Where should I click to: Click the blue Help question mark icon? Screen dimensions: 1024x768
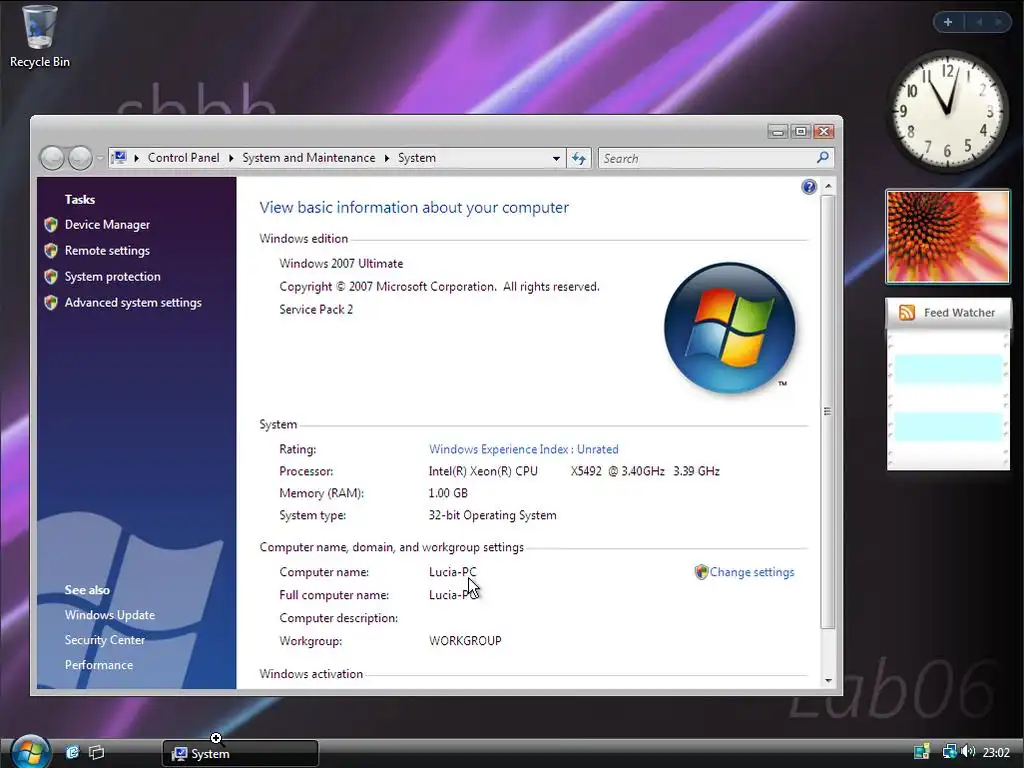click(808, 187)
